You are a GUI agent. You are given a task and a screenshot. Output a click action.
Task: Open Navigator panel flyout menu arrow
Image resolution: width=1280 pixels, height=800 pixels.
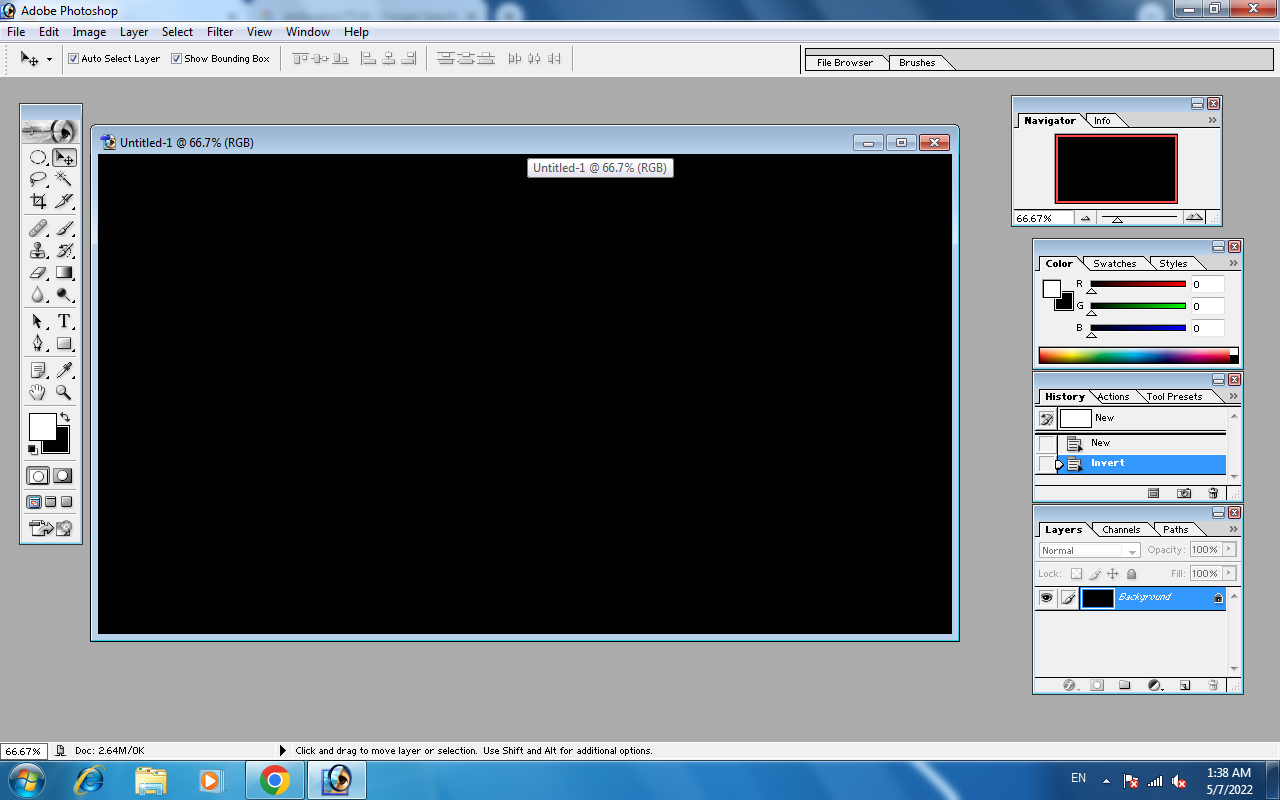pos(1213,120)
